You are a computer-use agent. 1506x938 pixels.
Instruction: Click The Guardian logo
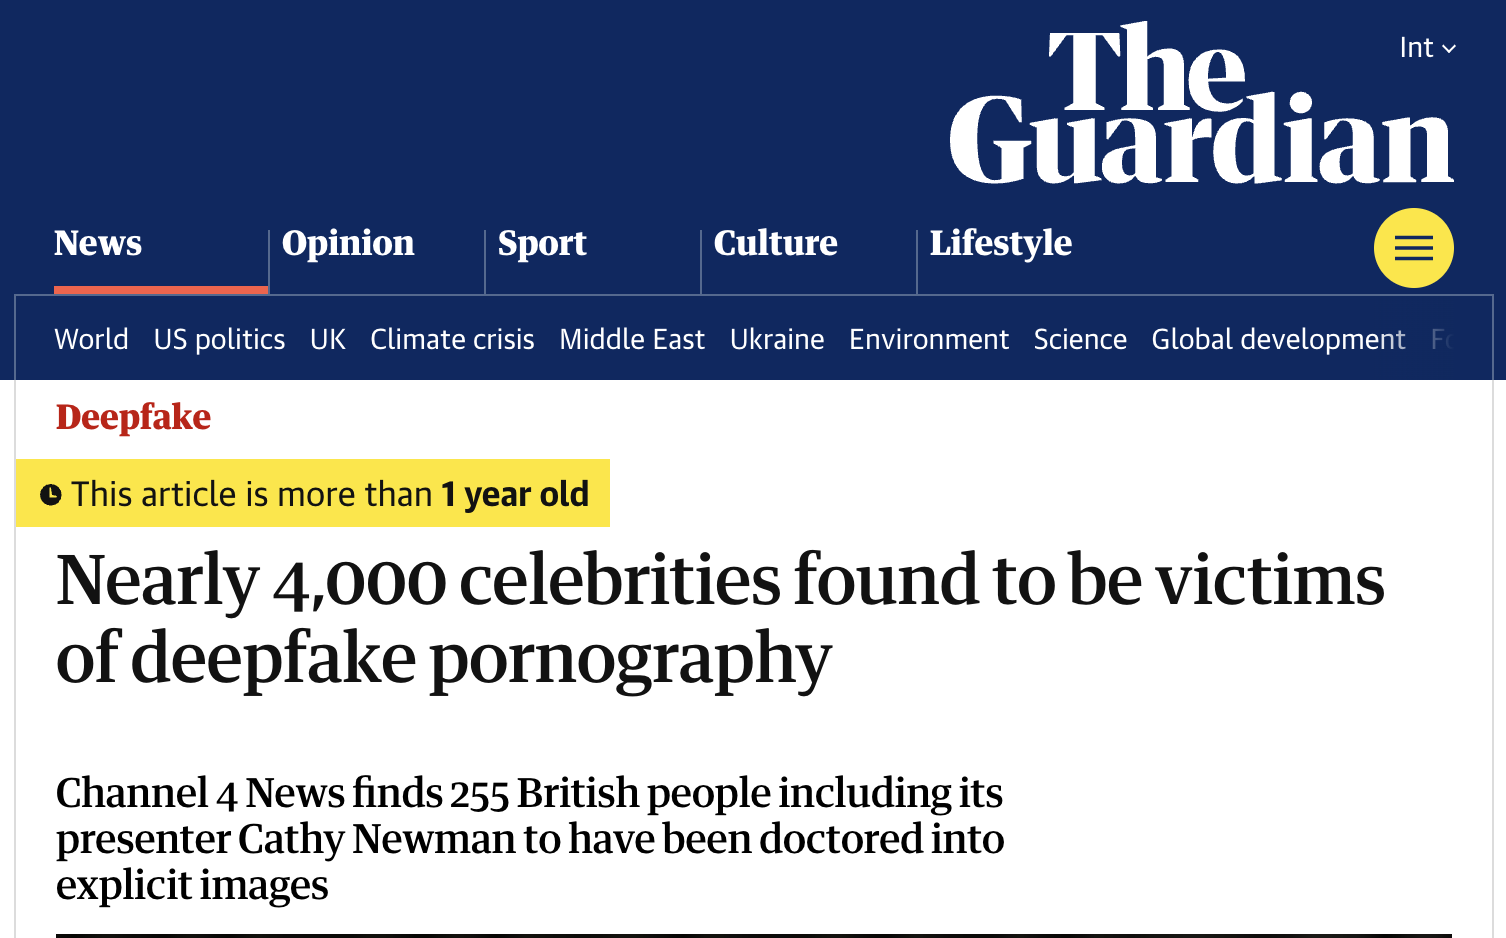coord(1200,105)
